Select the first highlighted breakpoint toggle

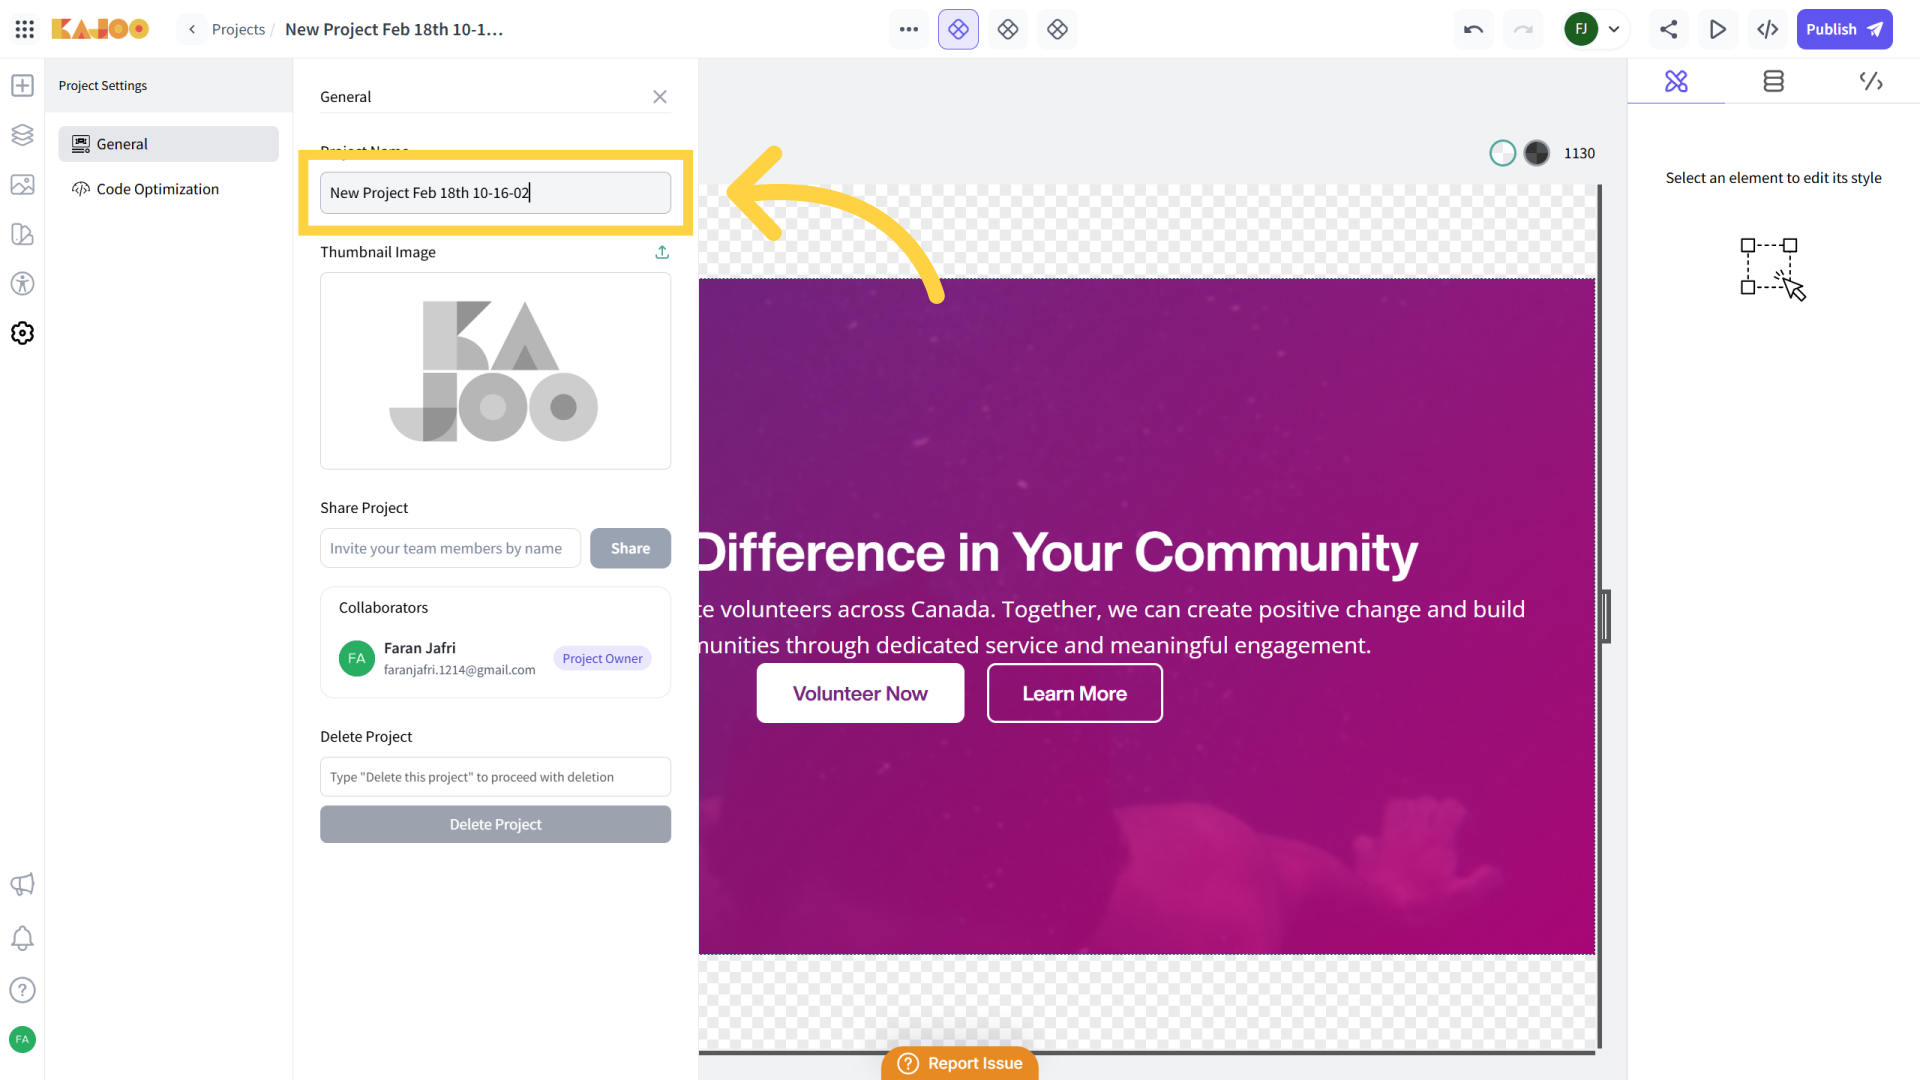tap(958, 29)
